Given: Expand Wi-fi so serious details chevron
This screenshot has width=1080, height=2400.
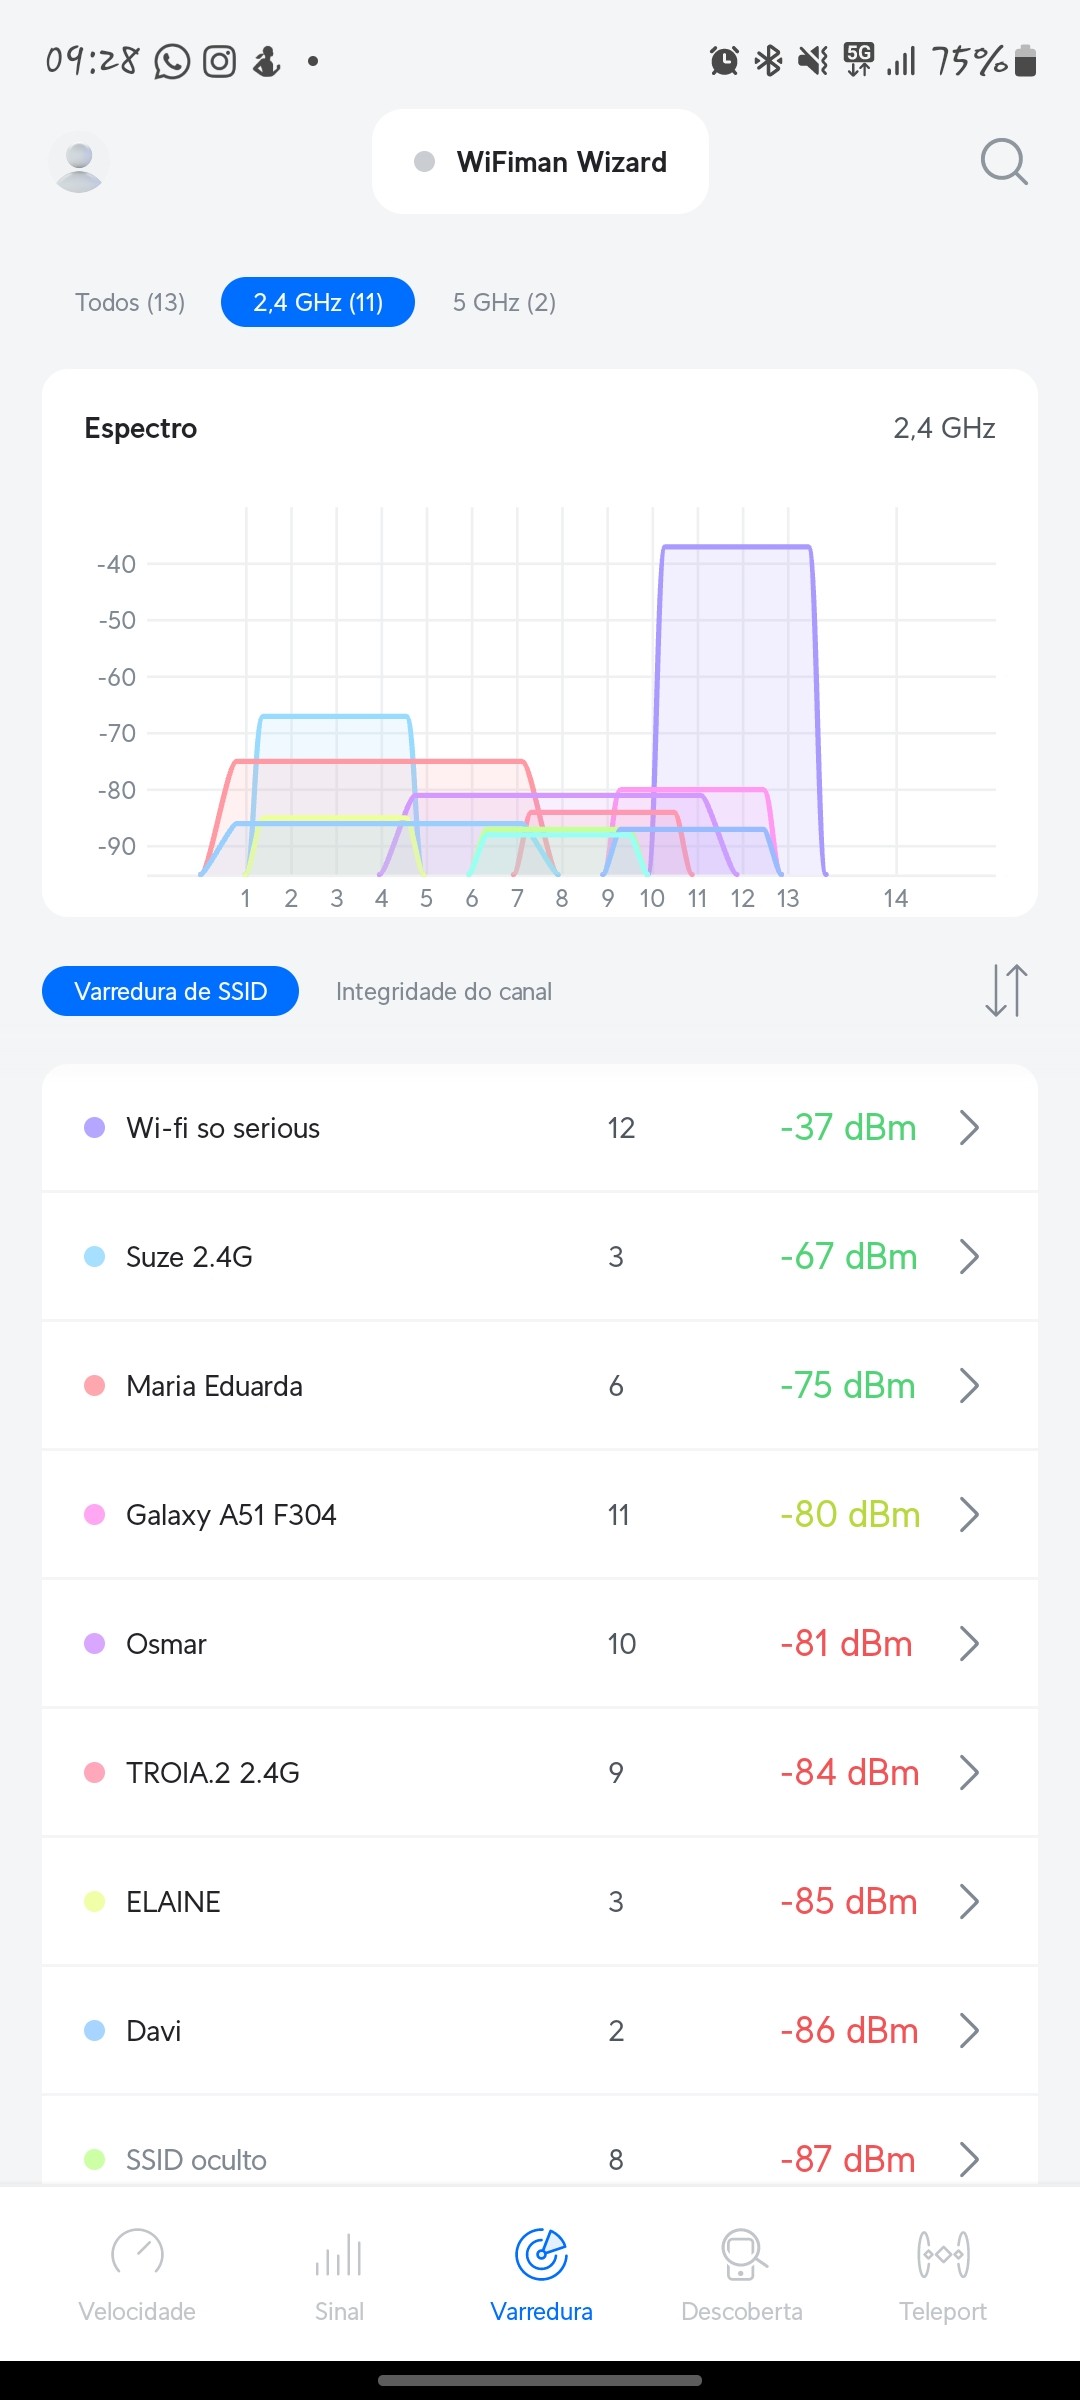Looking at the screenshot, I should coord(968,1128).
